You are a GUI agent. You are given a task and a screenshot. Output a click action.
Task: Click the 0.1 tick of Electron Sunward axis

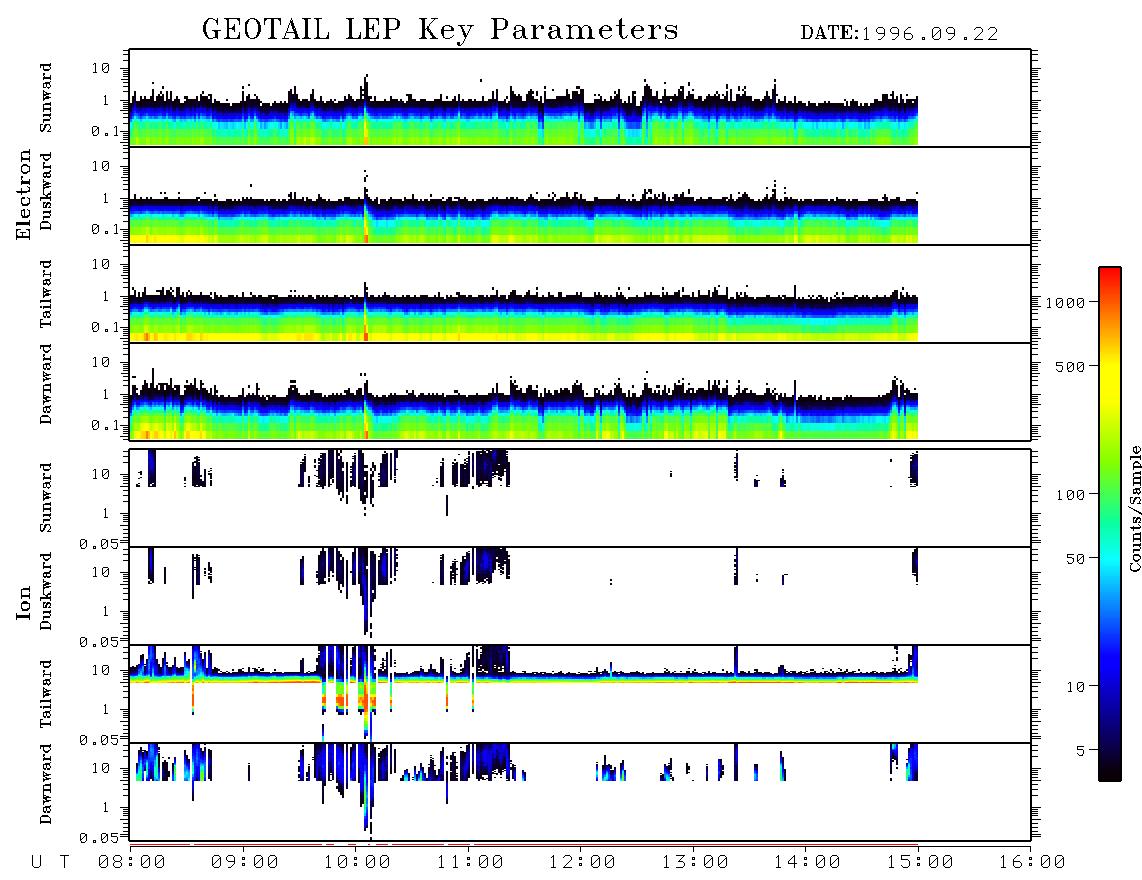[x=105, y=132]
